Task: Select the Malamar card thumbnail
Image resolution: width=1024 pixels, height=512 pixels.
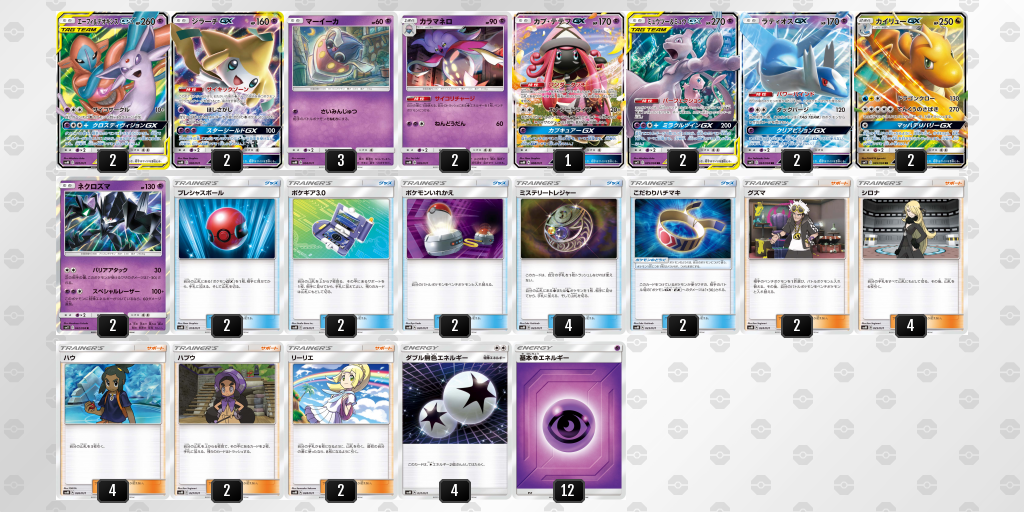Action: [x=455, y=90]
